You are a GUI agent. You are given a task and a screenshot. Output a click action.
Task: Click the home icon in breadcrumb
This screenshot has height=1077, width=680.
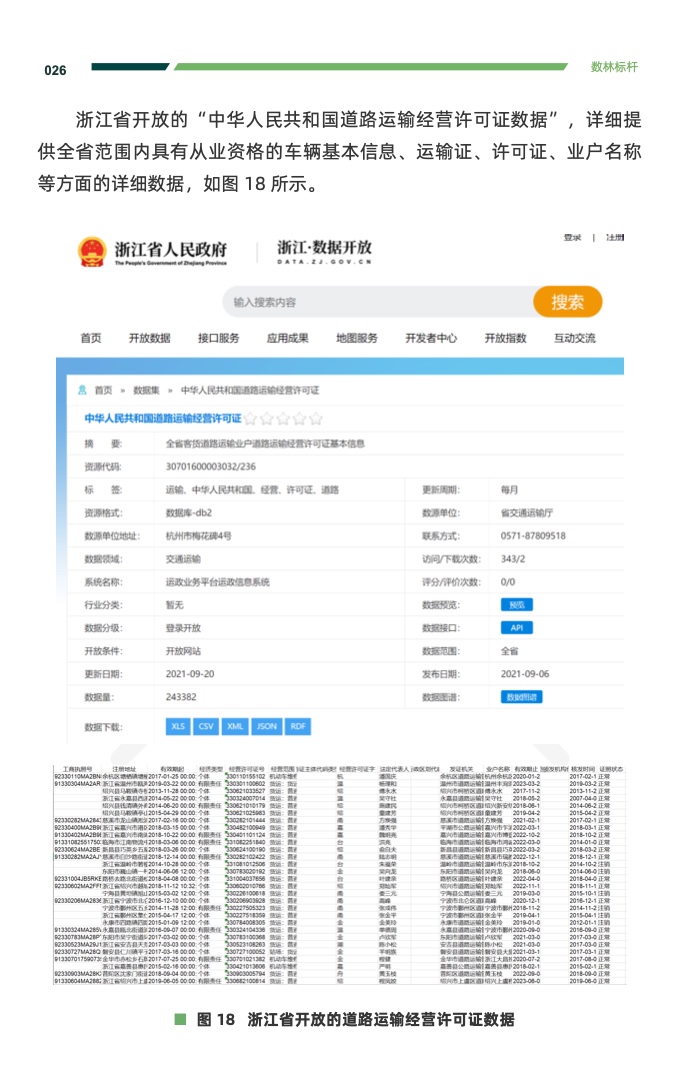tap(79, 389)
